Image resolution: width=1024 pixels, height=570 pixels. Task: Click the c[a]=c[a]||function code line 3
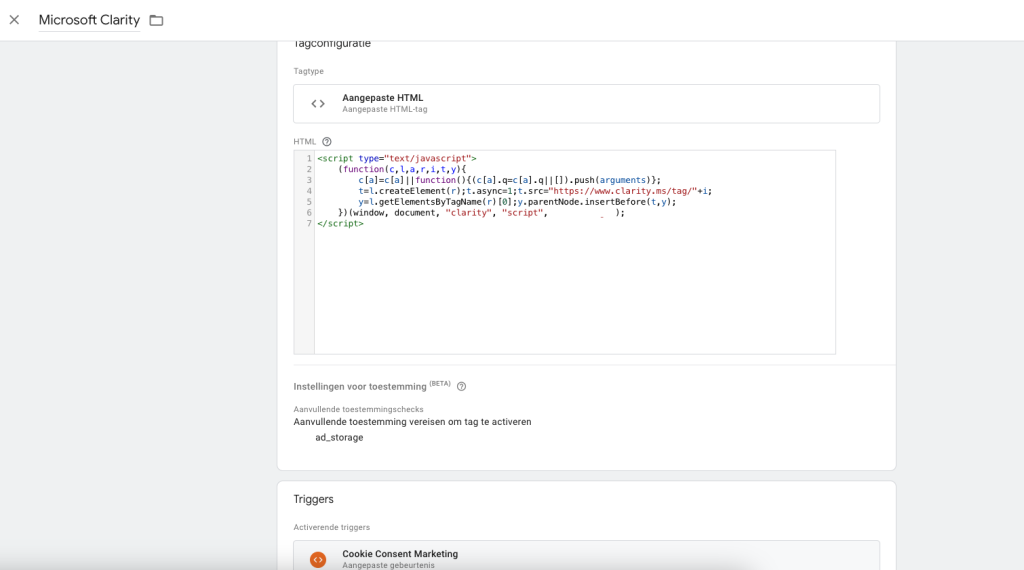point(509,180)
